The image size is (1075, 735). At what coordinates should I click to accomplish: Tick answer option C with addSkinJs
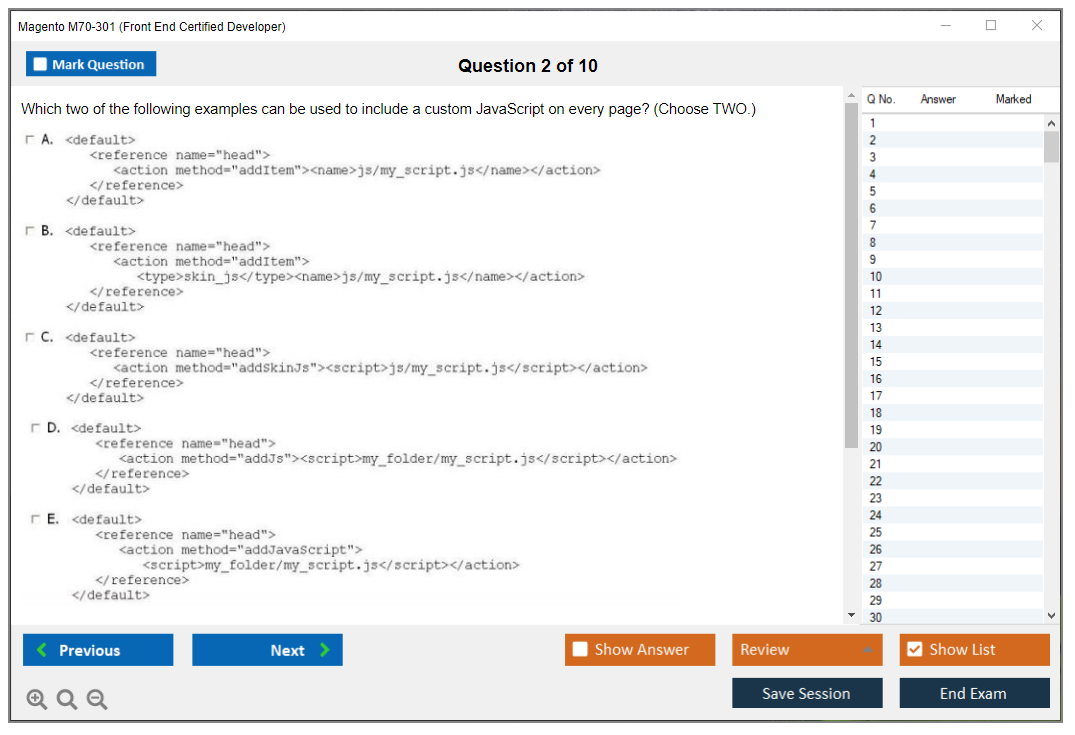(30, 337)
